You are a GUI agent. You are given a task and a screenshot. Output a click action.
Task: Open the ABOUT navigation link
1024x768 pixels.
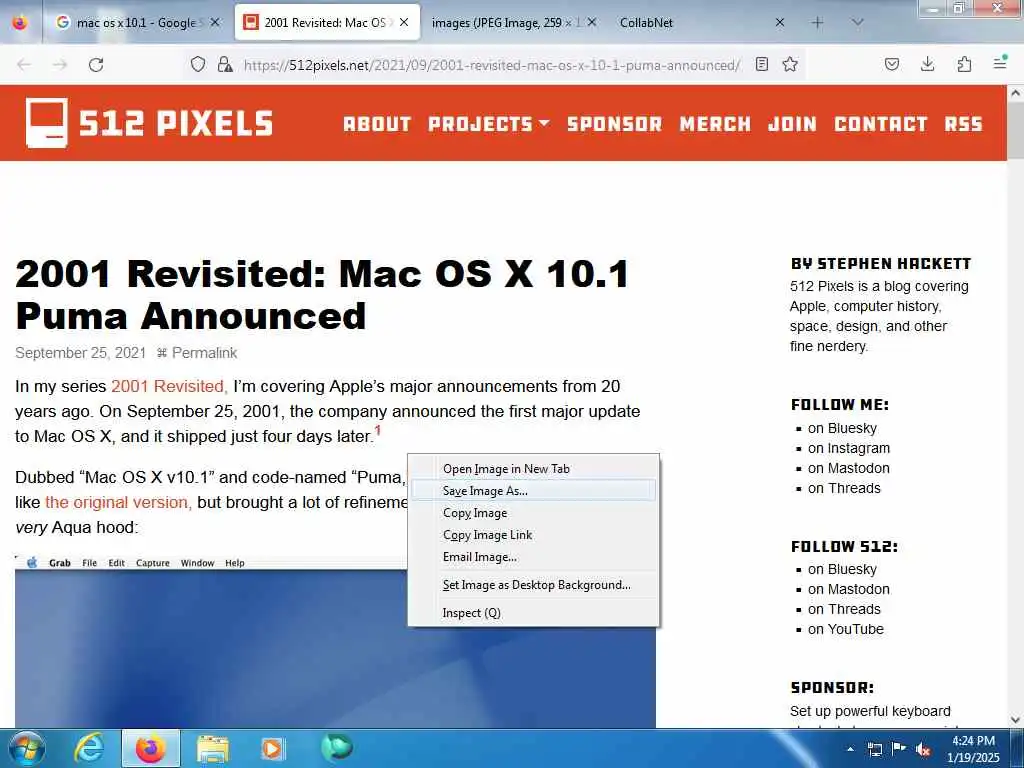pyautogui.click(x=377, y=123)
